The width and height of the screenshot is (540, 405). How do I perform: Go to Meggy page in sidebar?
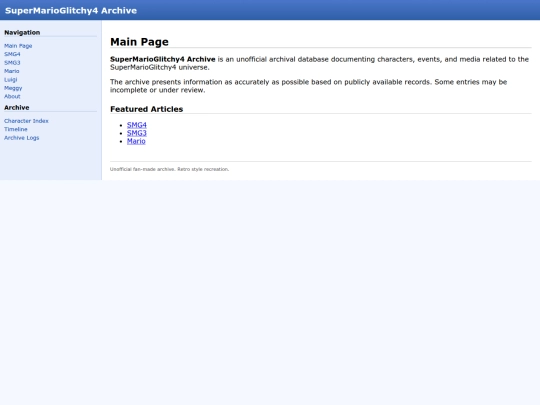13,88
